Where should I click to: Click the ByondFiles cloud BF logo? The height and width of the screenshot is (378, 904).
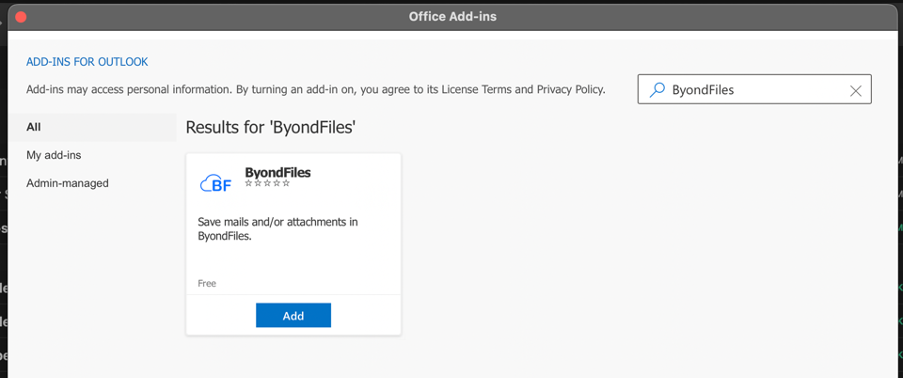(215, 183)
